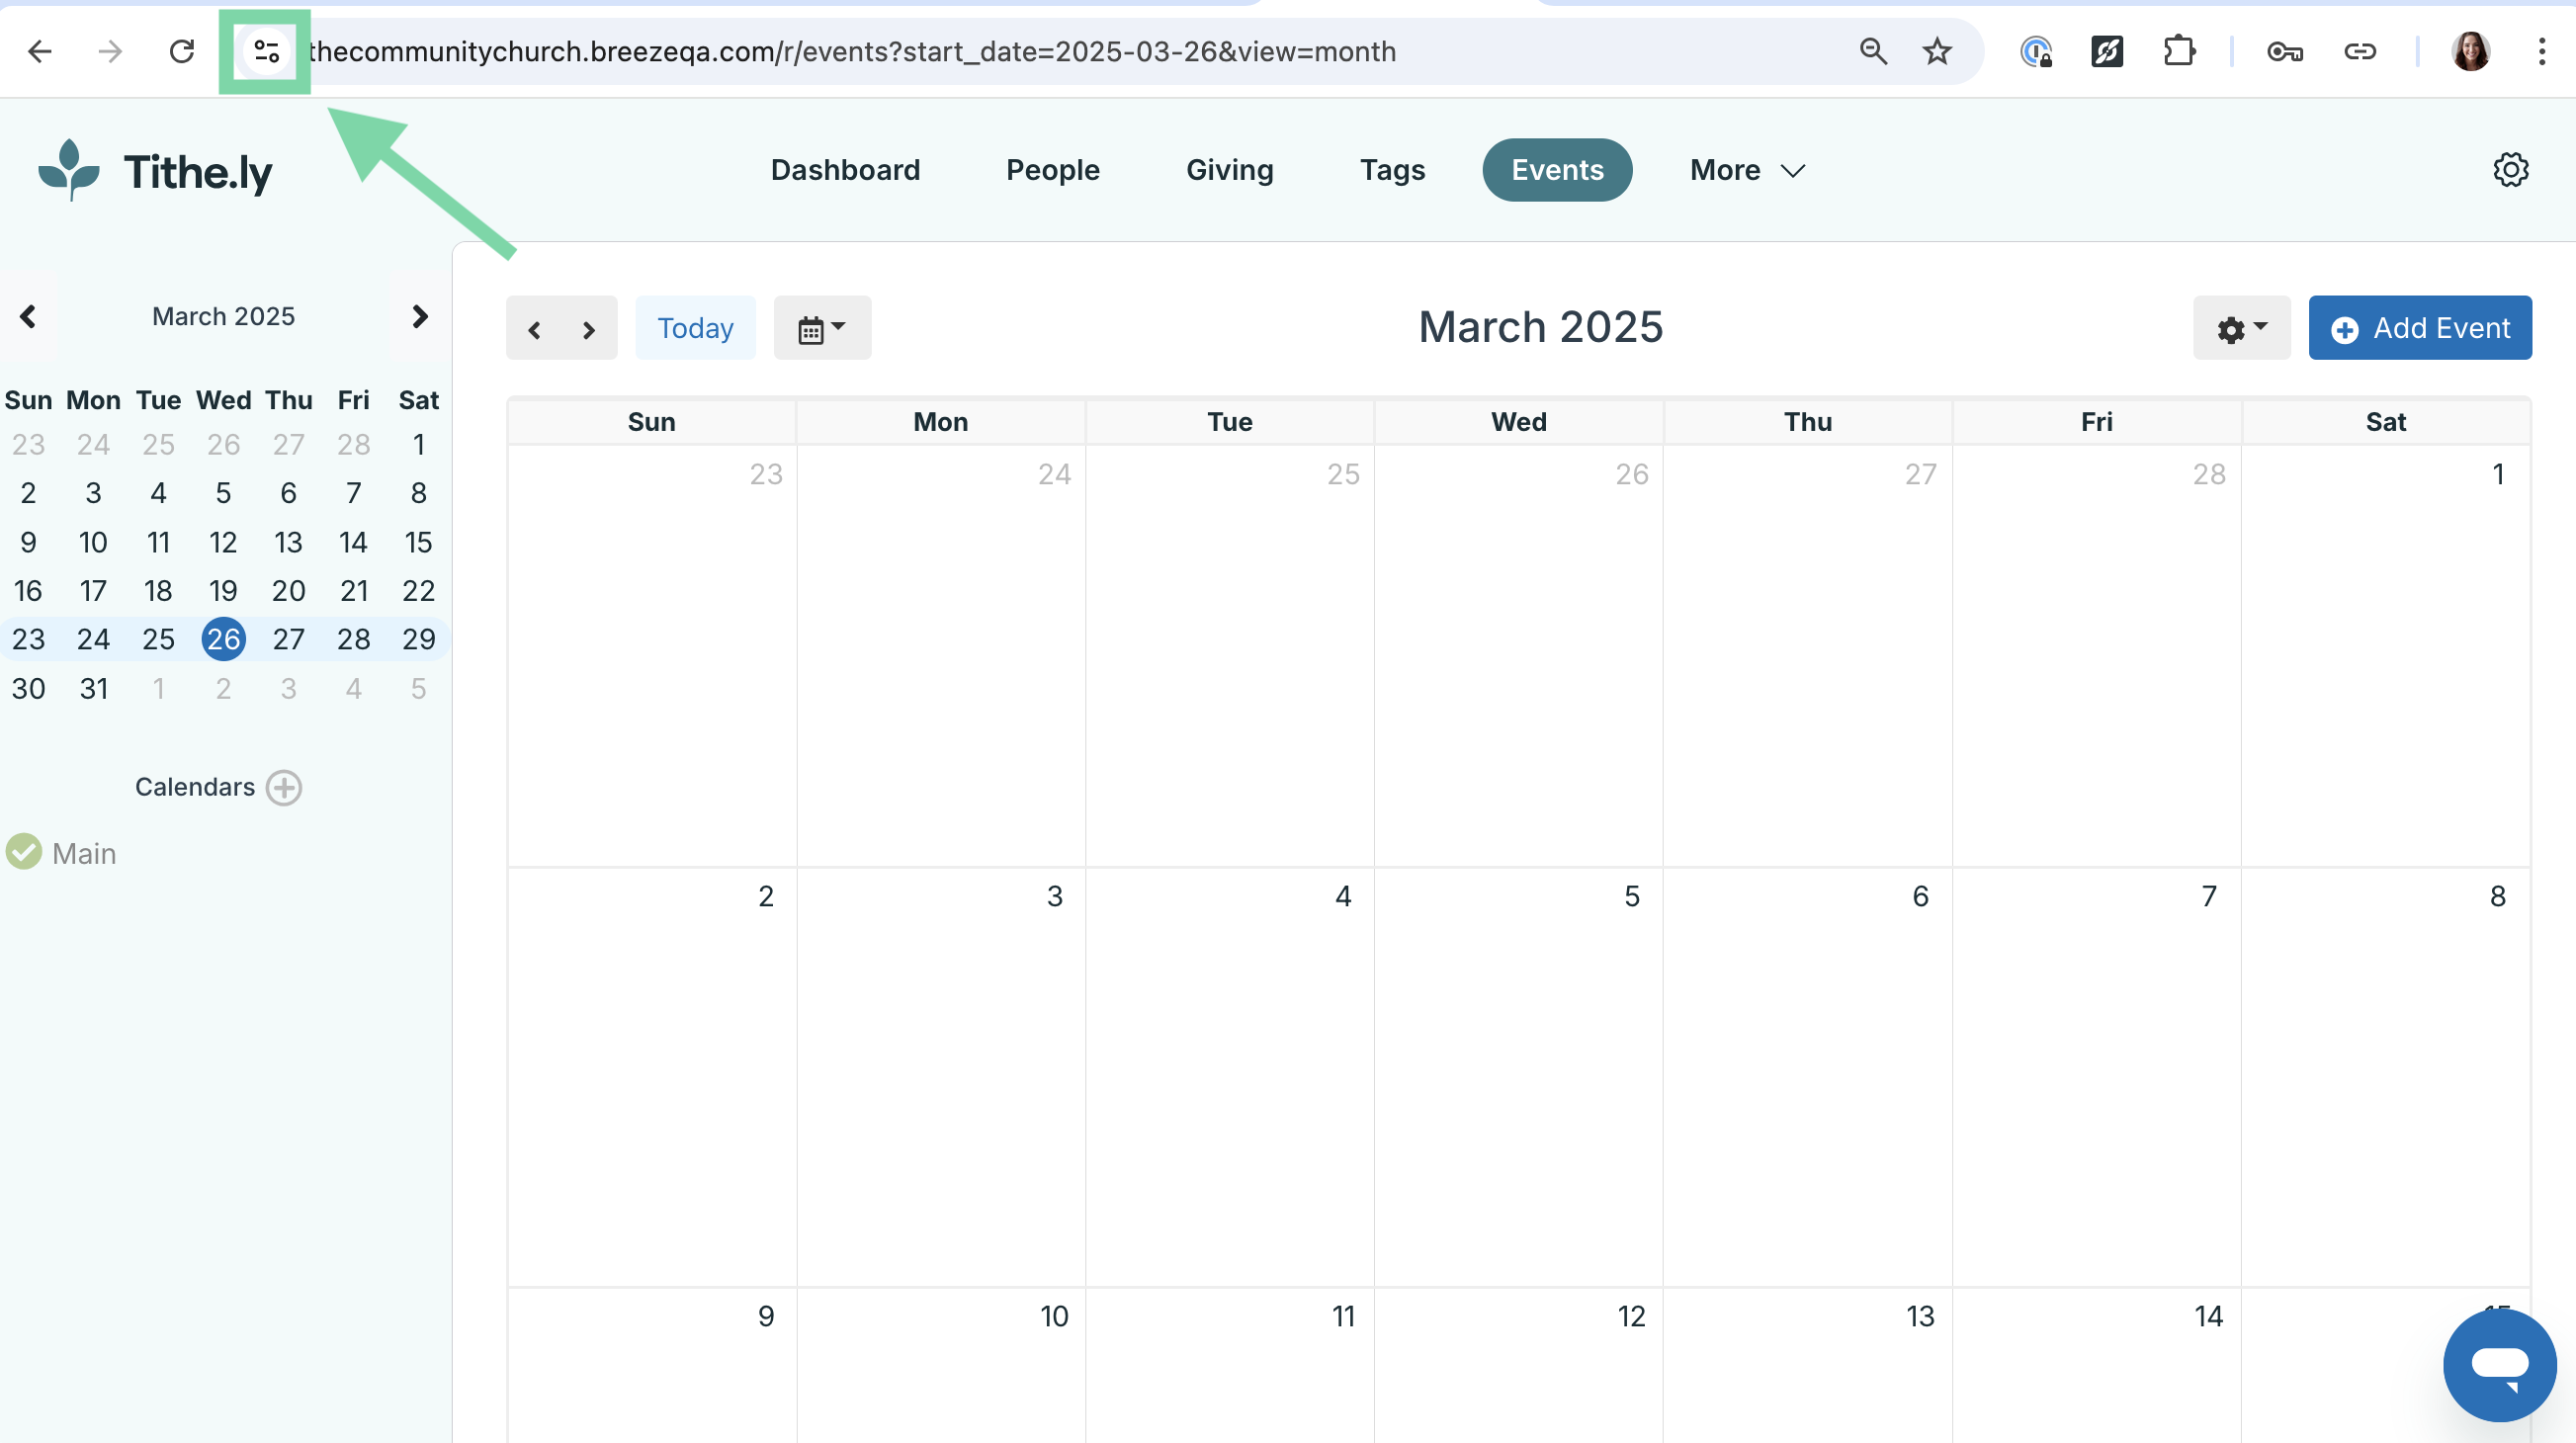Click the Today button
The image size is (2576, 1443).
(695, 328)
